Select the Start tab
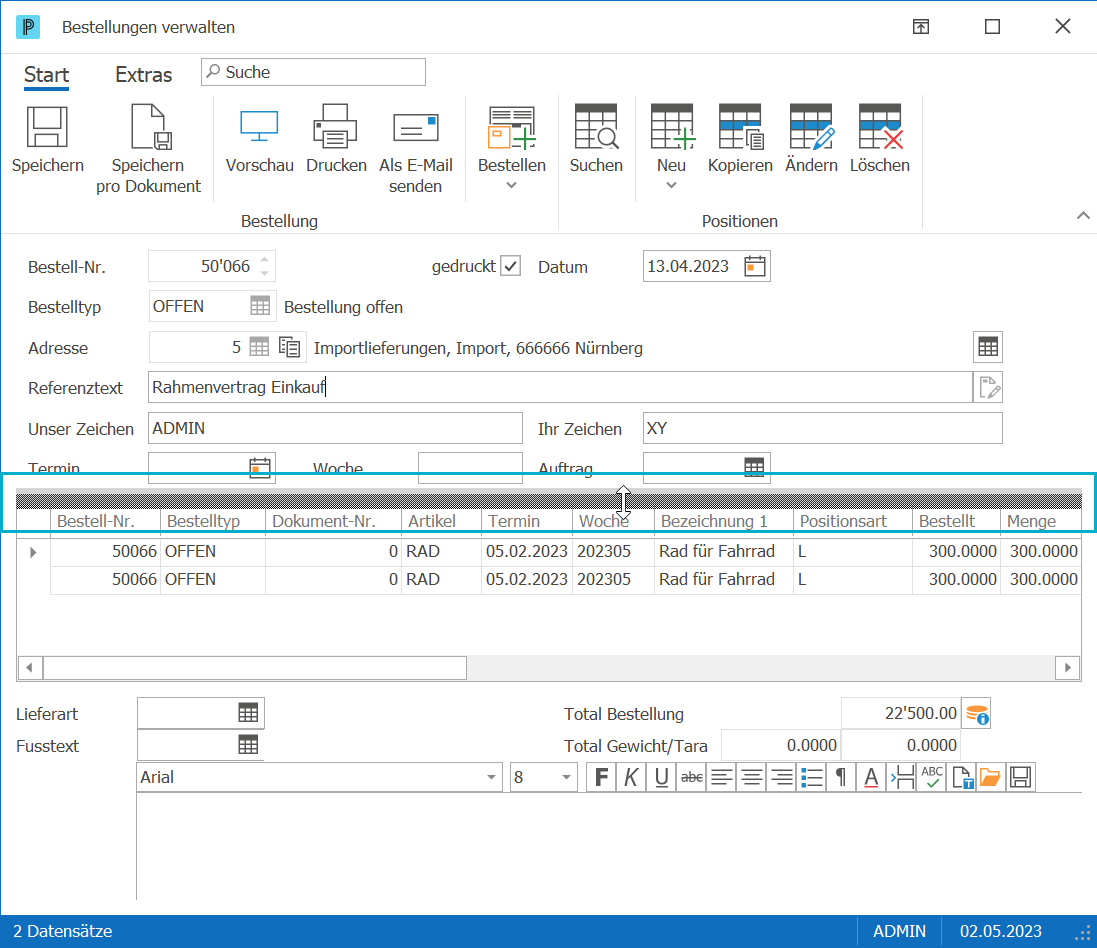1097x948 pixels. [x=46, y=75]
